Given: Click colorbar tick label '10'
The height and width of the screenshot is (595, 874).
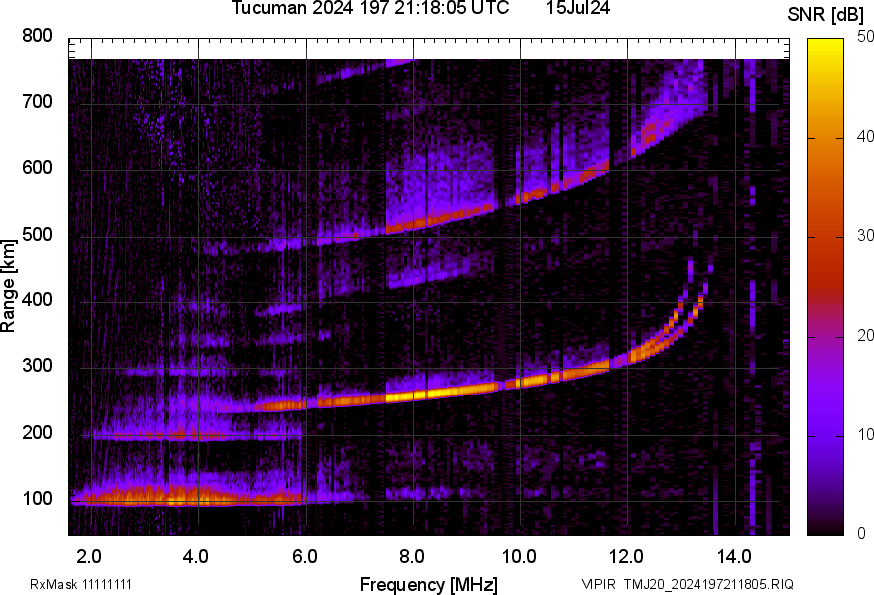Looking at the screenshot, I should (865, 434).
